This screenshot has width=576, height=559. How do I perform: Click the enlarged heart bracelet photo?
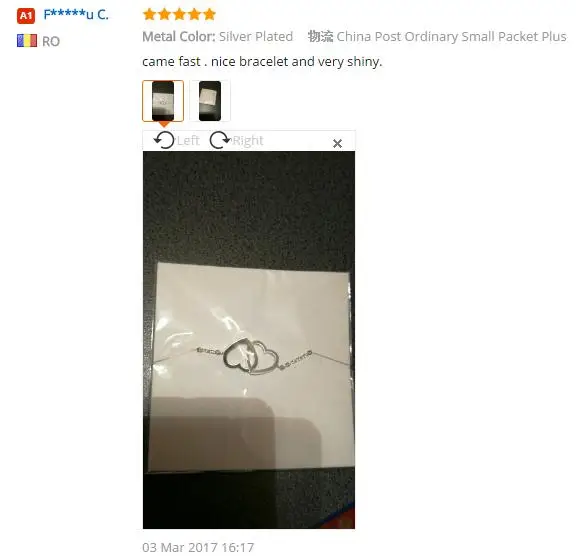pos(249,340)
